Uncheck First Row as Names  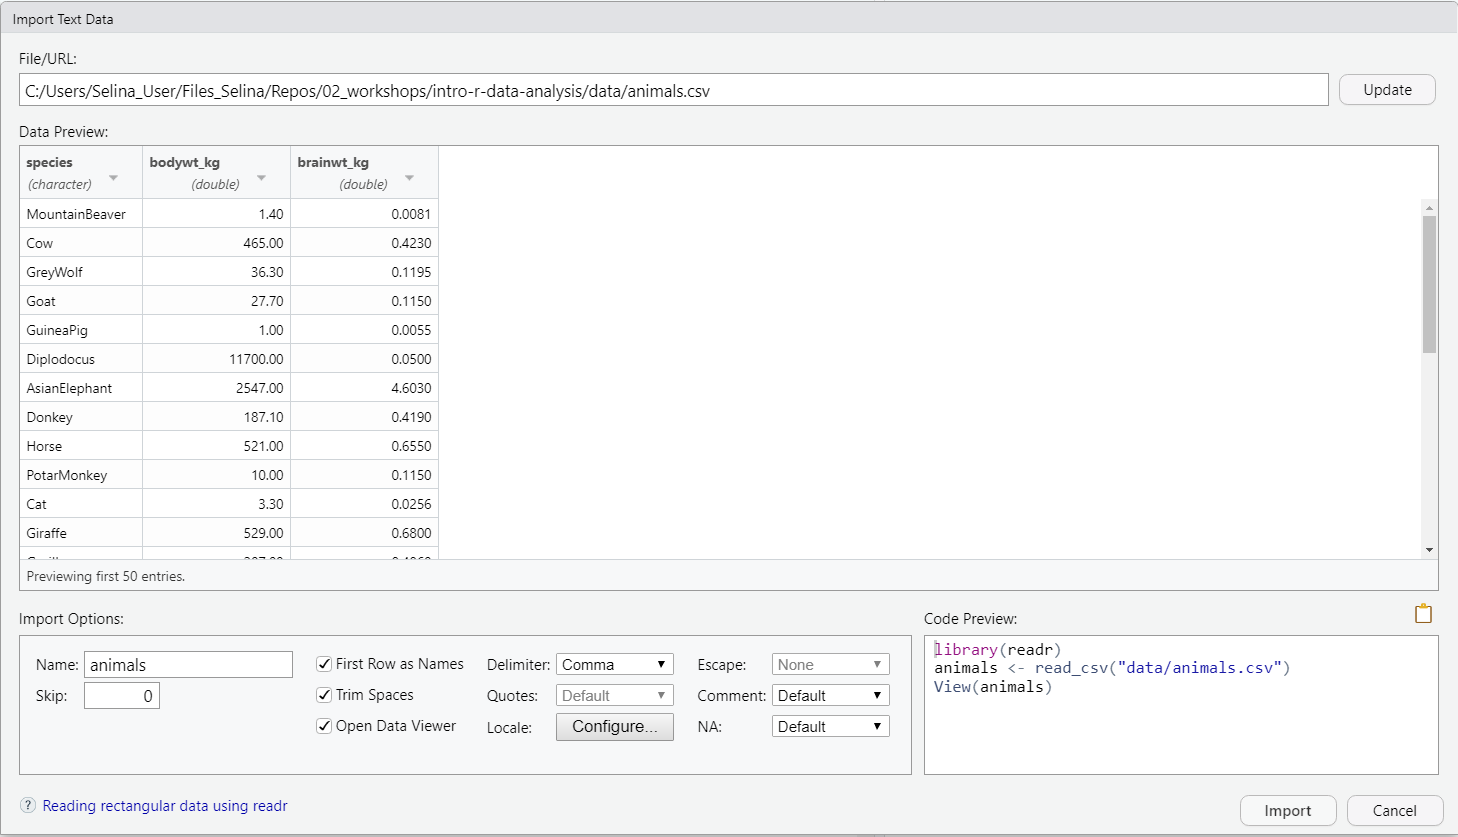coord(324,664)
